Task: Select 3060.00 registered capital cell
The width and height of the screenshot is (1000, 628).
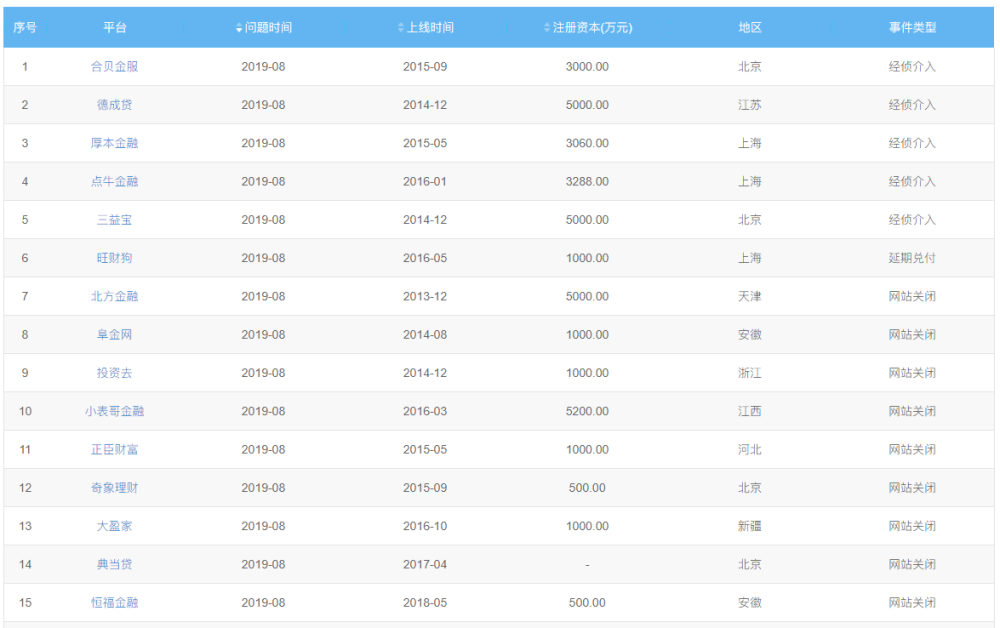Action: (587, 143)
